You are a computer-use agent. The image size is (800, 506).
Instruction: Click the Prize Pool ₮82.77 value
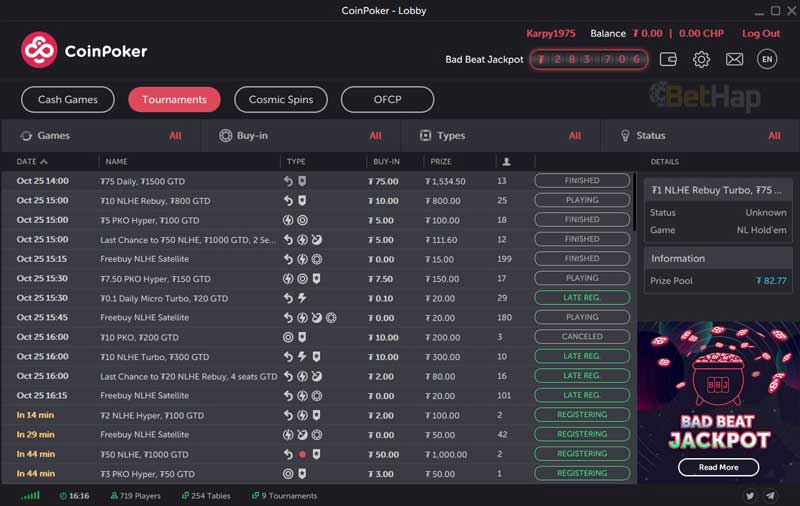(771, 281)
